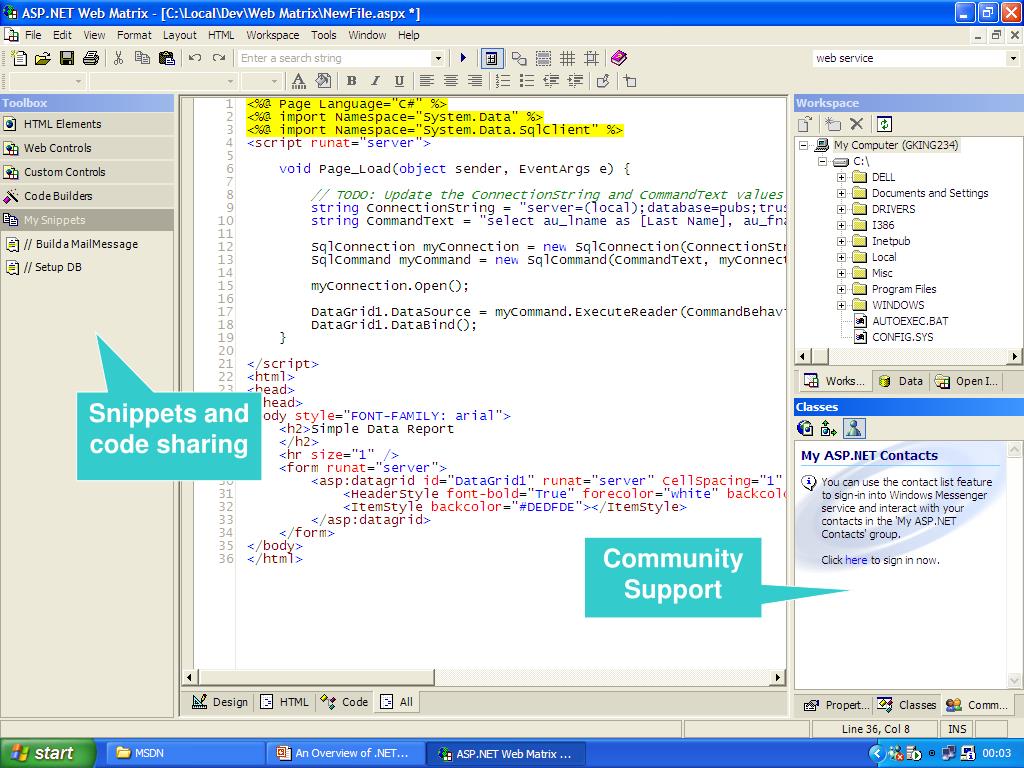Open the Tools menu
Screen dimensions: 1024x768
pyautogui.click(x=323, y=35)
